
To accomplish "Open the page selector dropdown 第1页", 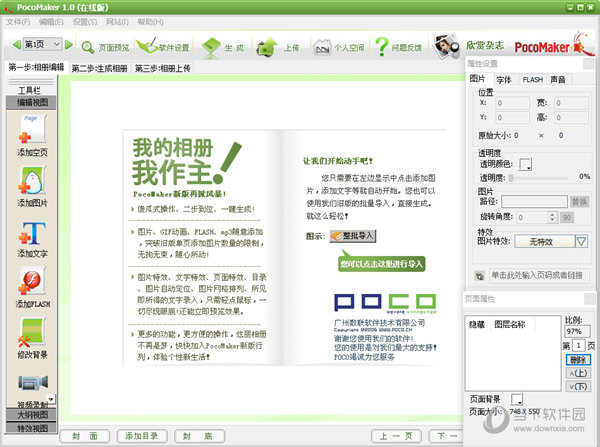I will point(42,44).
